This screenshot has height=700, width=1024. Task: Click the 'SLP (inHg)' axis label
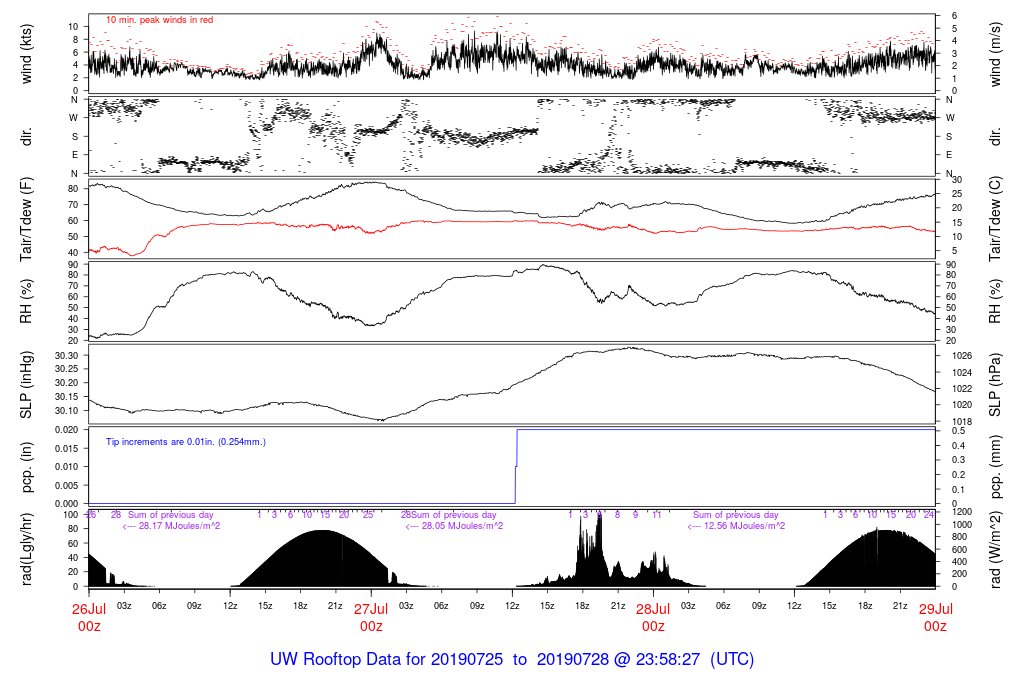coord(26,385)
